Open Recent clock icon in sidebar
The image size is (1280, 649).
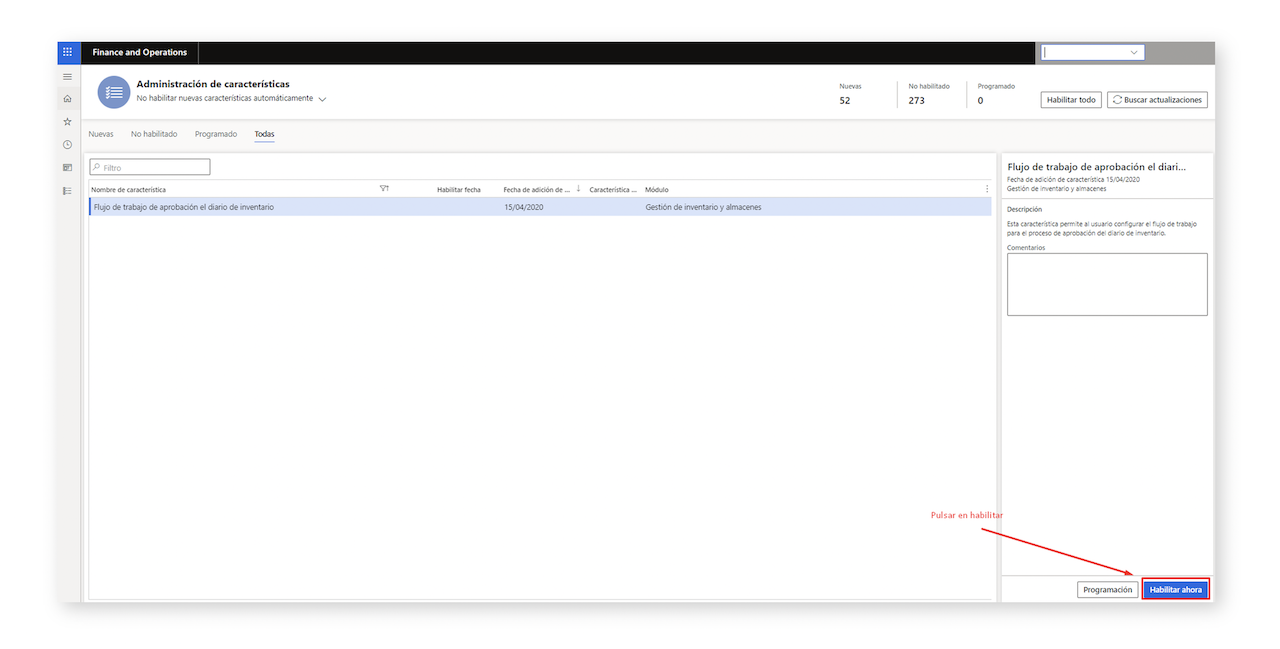[x=67, y=144]
